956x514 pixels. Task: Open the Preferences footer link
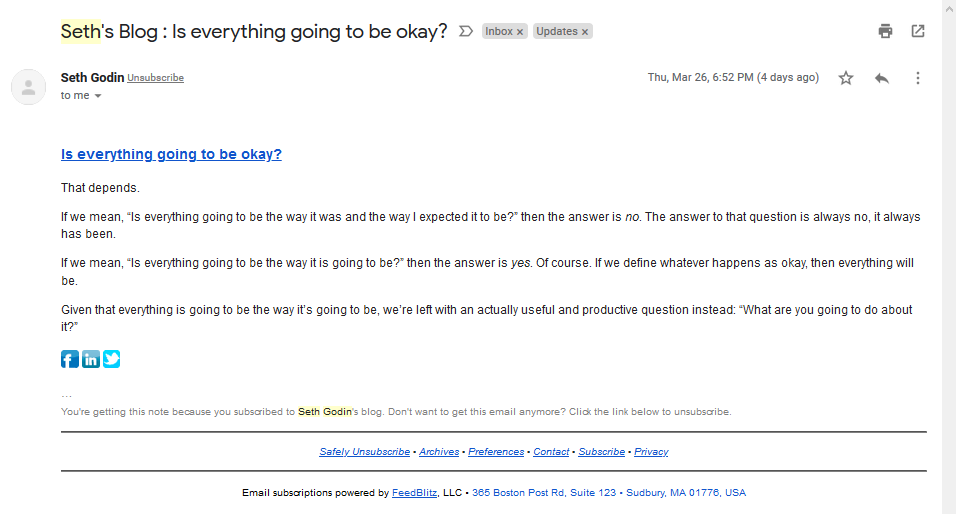(496, 452)
